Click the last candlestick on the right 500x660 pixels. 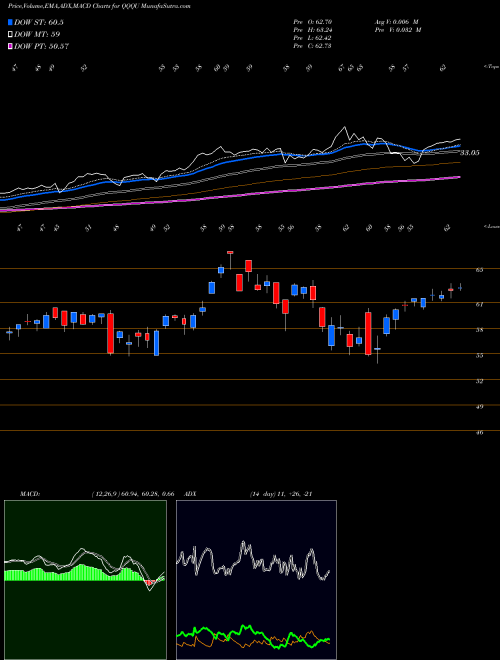pos(460,287)
